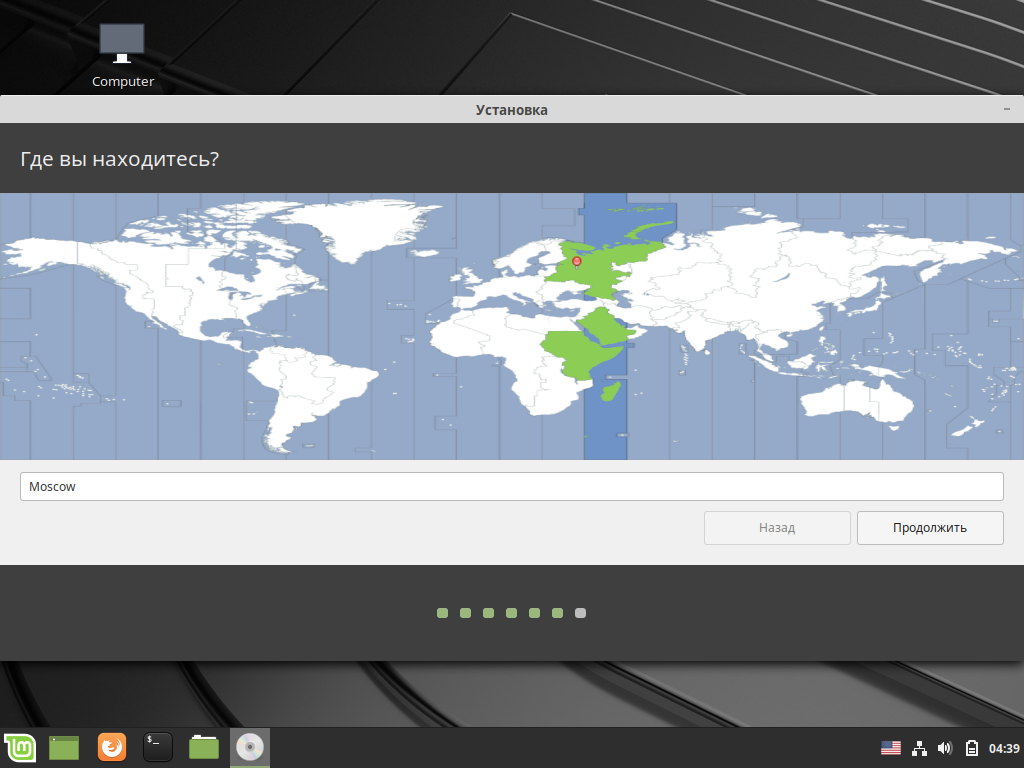
Task: Minimize the Установка window
Action: (1007, 109)
